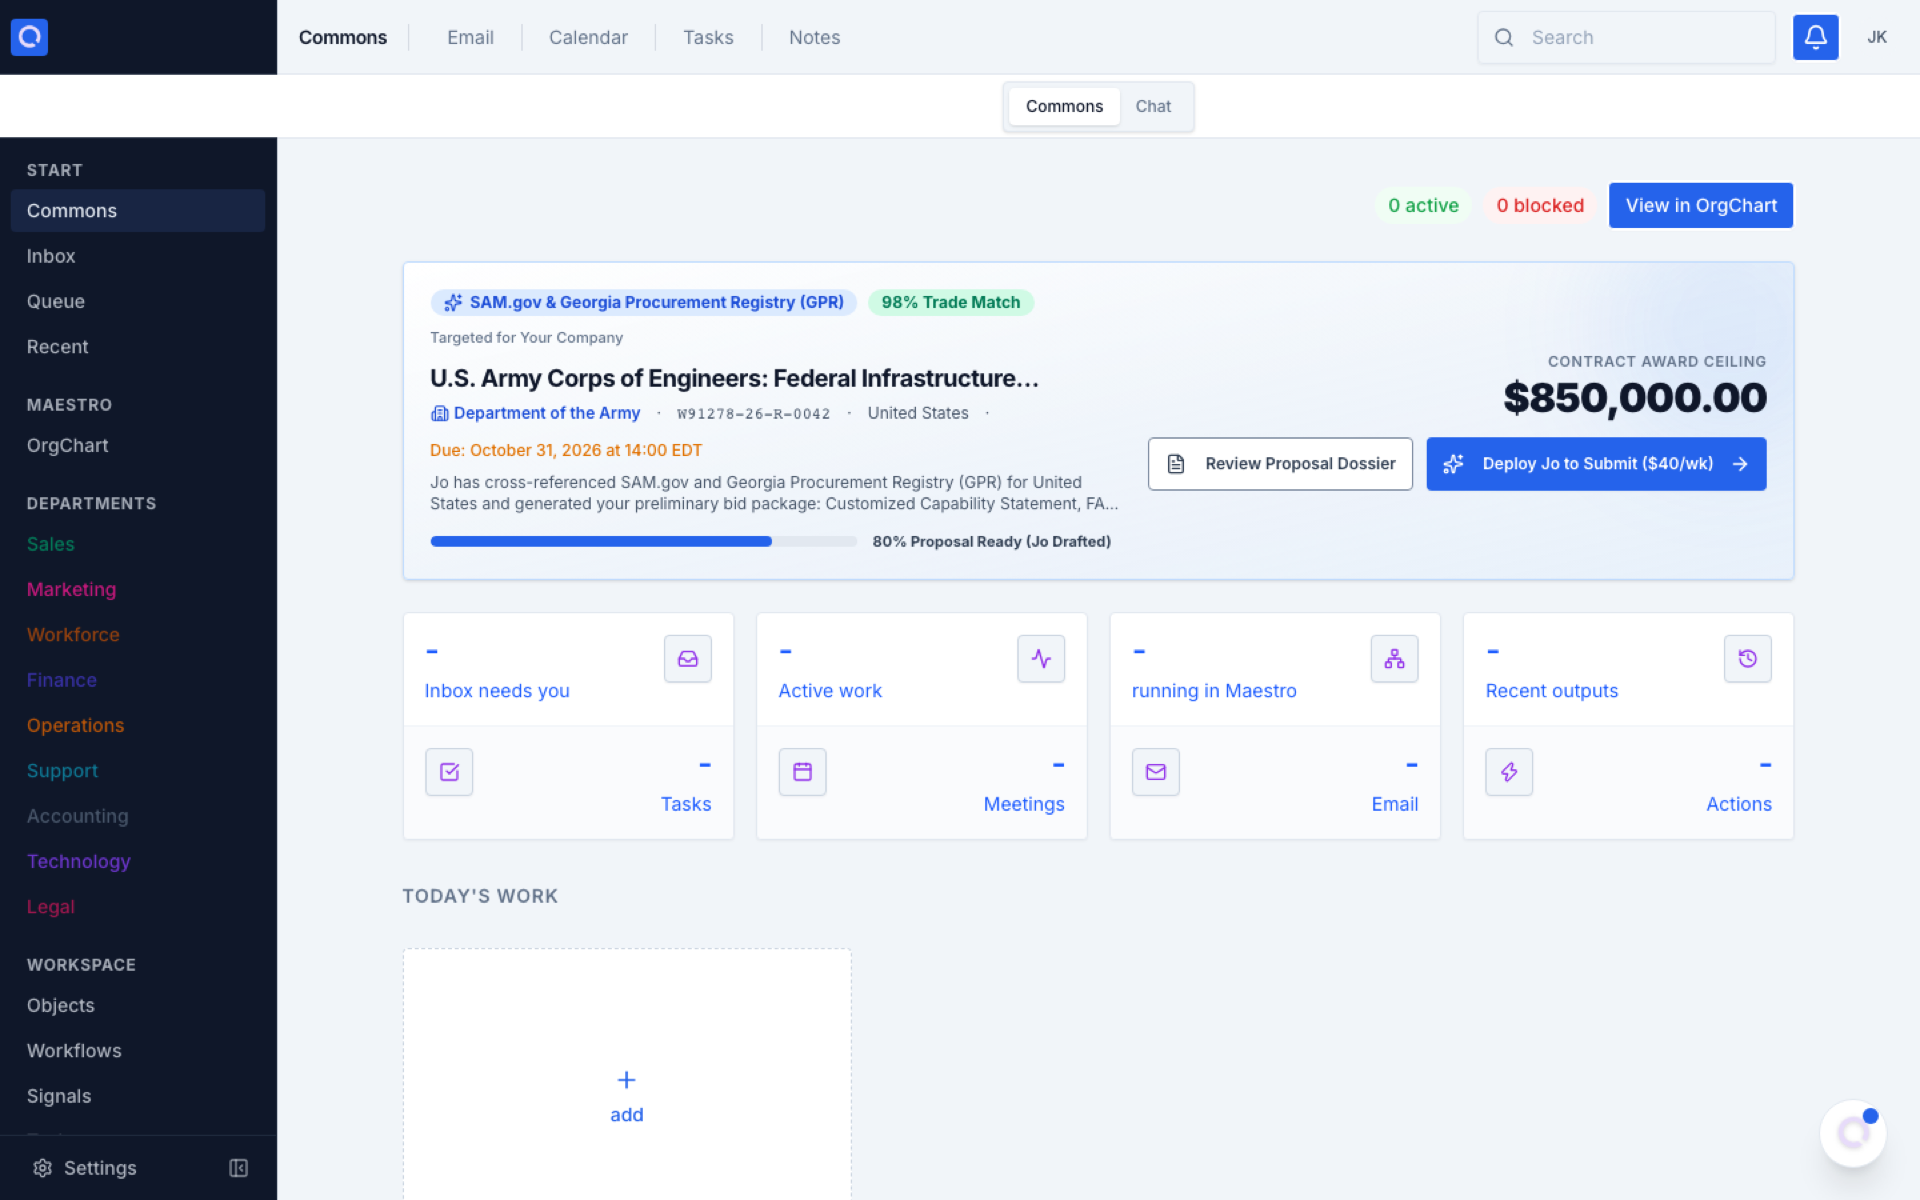The image size is (1920, 1200).
Task: Open Signals in Workspace section
Action: point(138,1096)
